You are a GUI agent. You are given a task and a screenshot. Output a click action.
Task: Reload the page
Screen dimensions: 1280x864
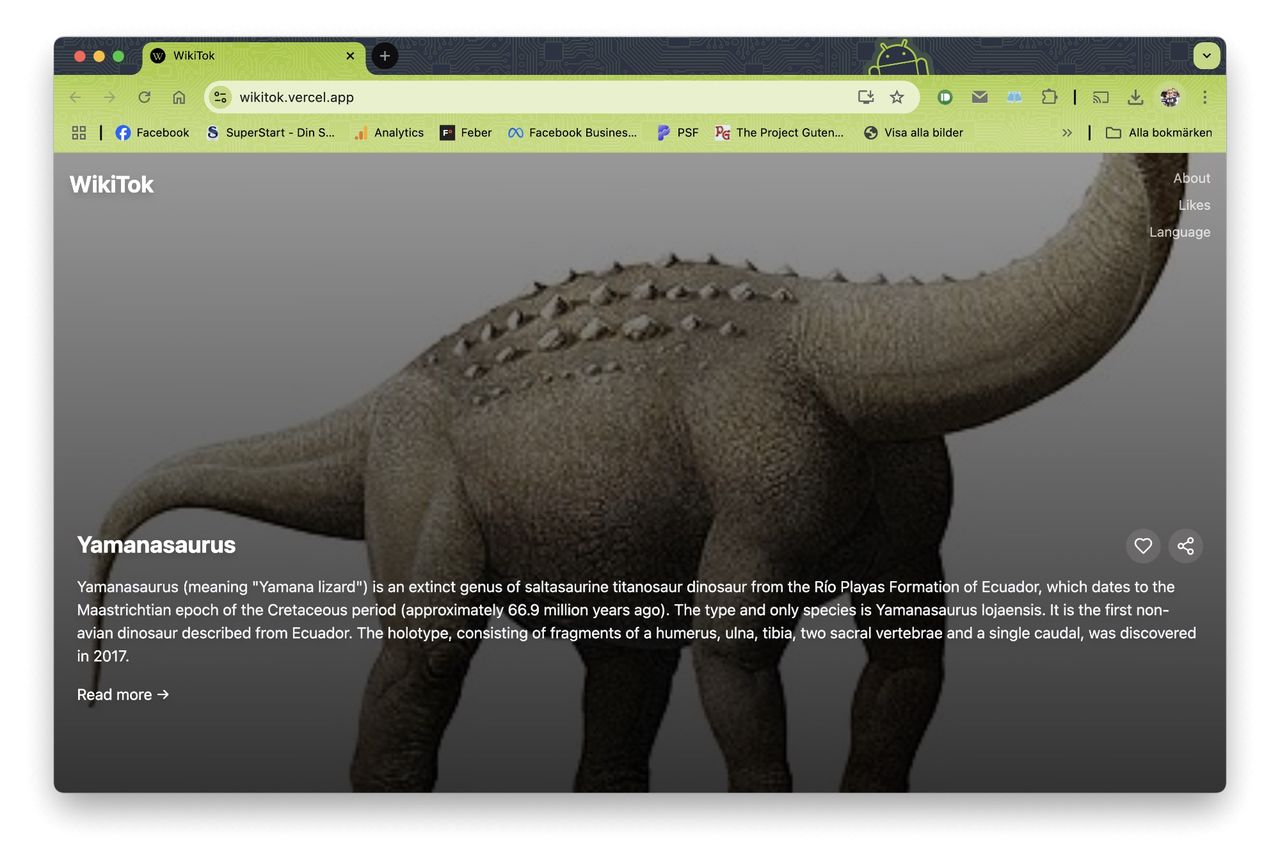coord(144,97)
